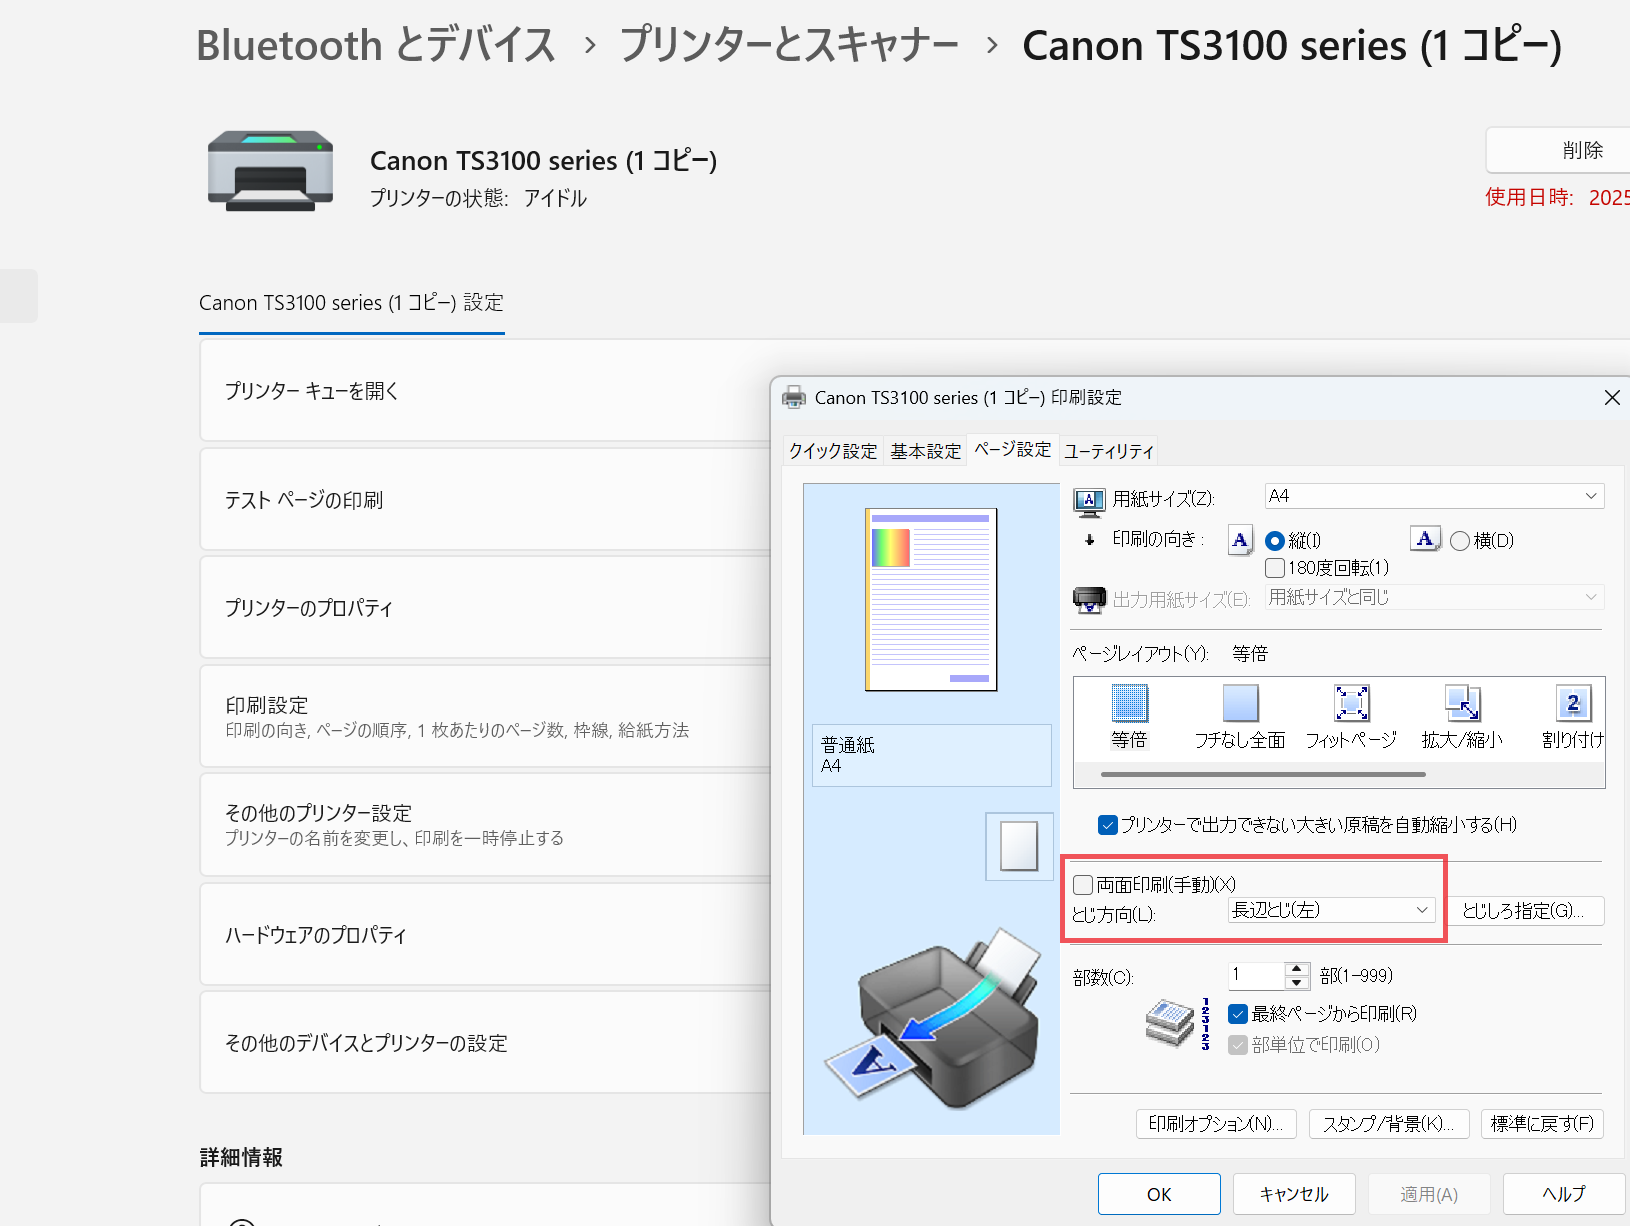The width and height of the screenshot is (1630, 1226).
Task: Enable 両面印刷(手動) checkbox
Action: 1083,885
